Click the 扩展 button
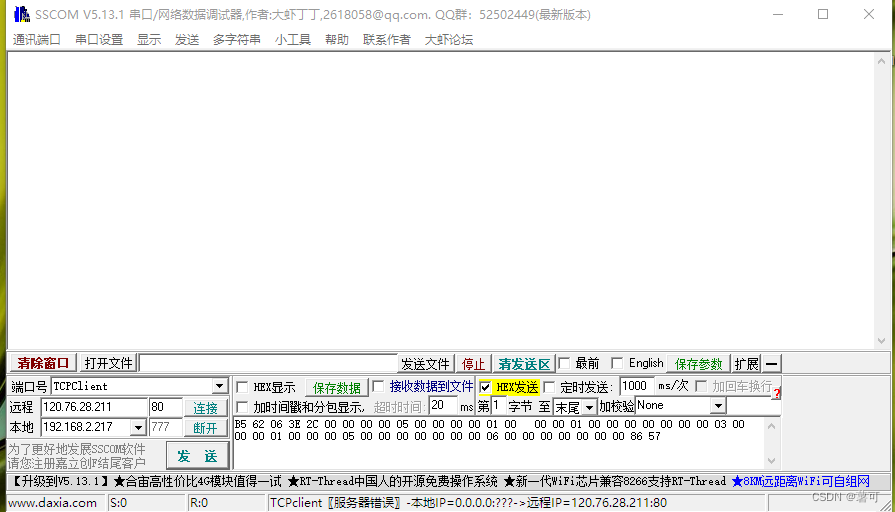Image resolution: width=895 pixels, height=512 pixels. click(x=746, y=364)
